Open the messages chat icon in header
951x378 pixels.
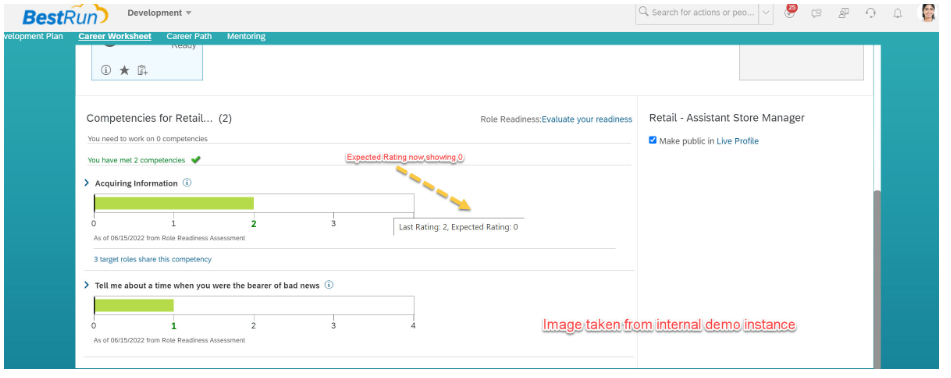[x=816, y=13]
